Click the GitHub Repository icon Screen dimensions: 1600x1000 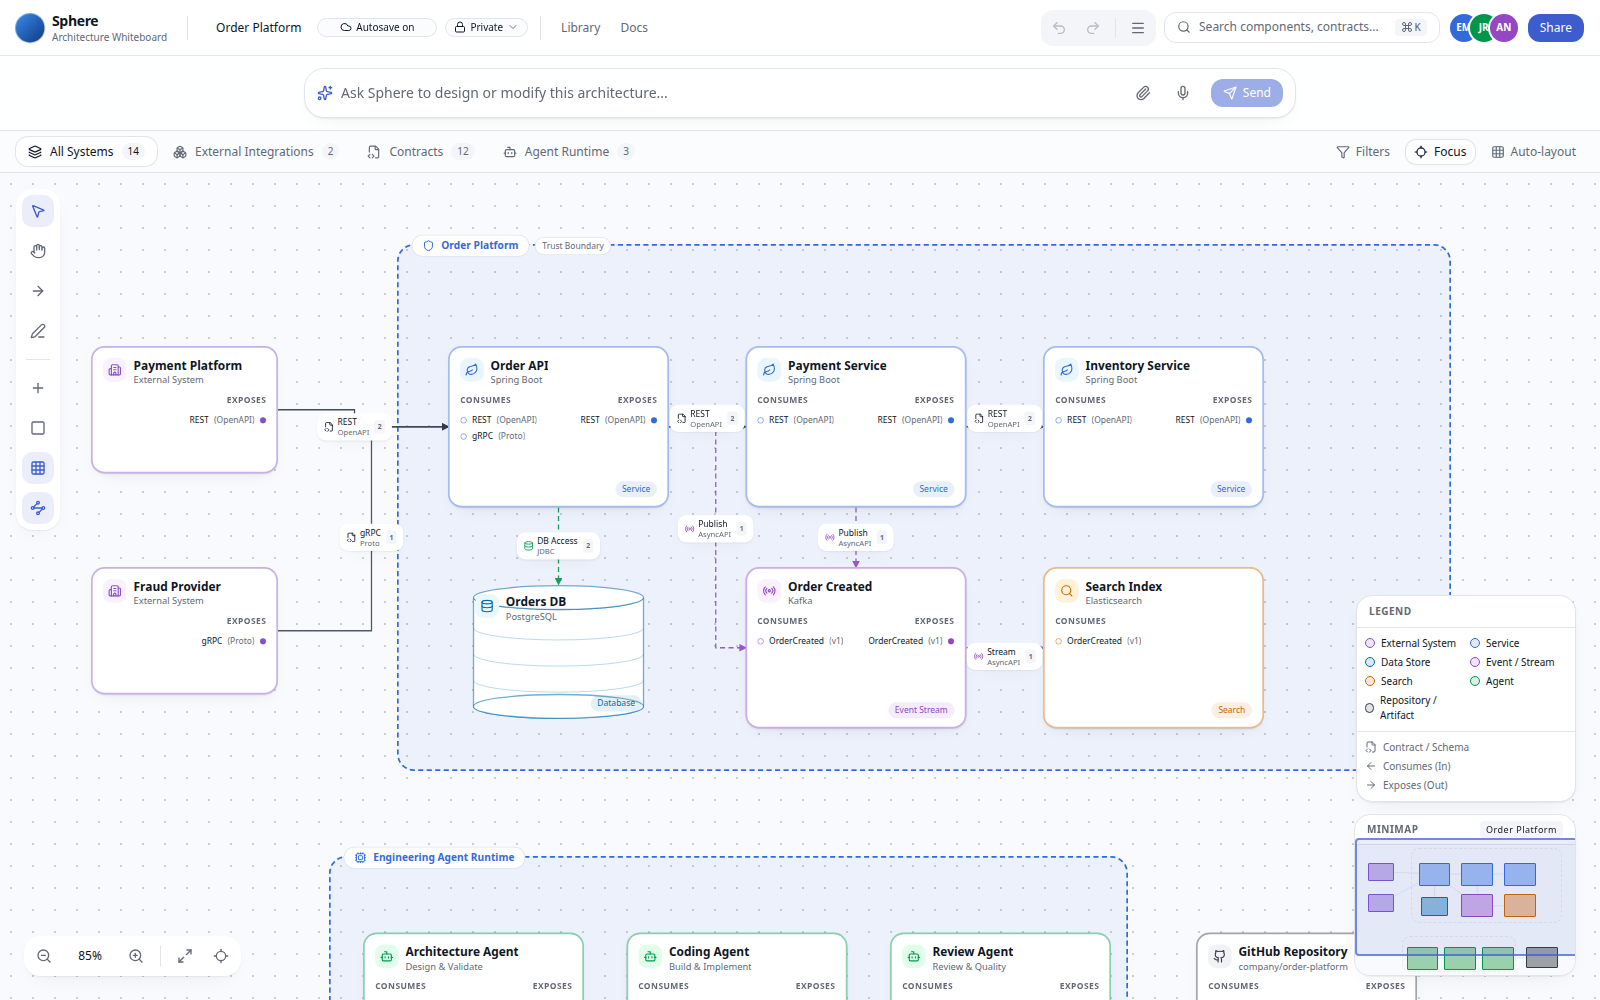(1219, 957)
